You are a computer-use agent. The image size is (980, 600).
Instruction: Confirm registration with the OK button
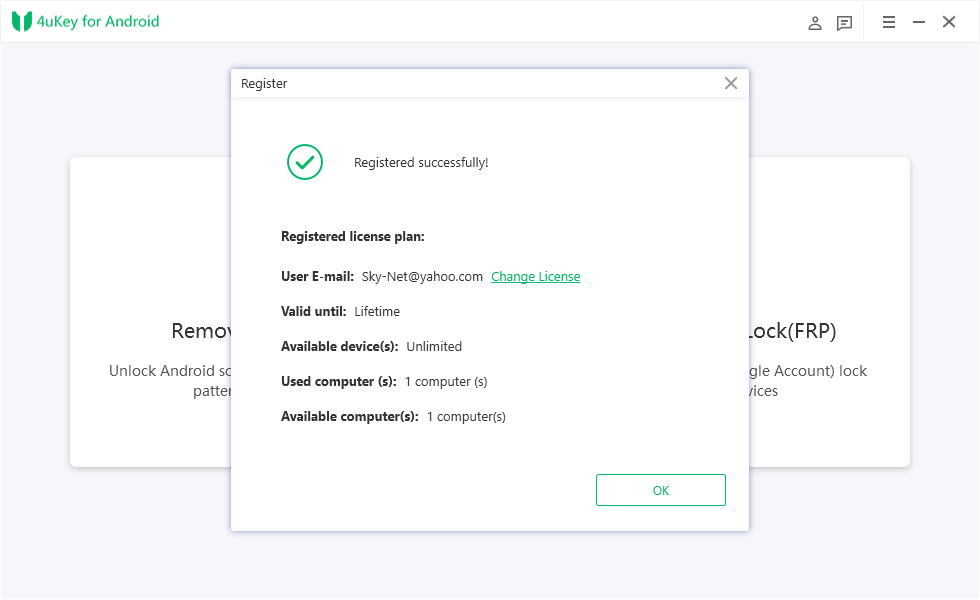click(x=661, y=490)
